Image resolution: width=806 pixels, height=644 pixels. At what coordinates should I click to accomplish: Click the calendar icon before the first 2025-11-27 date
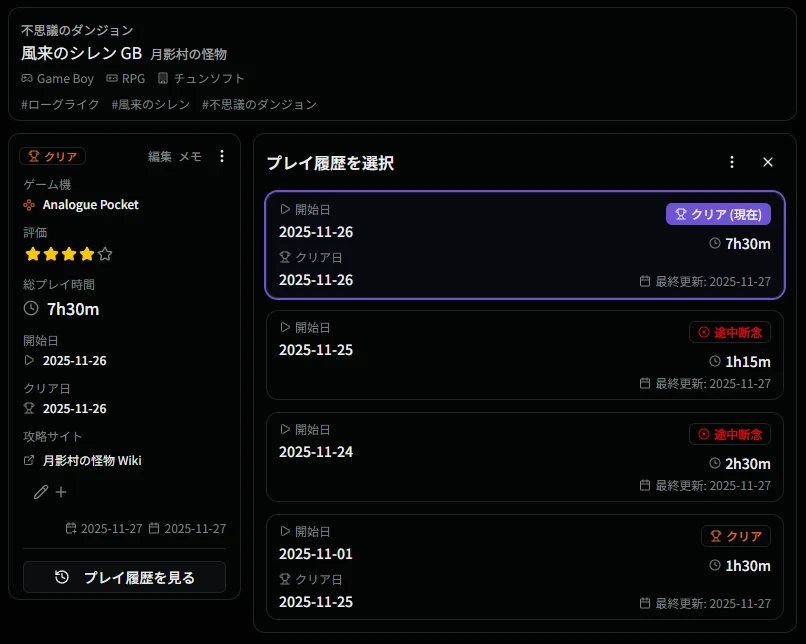72,527
